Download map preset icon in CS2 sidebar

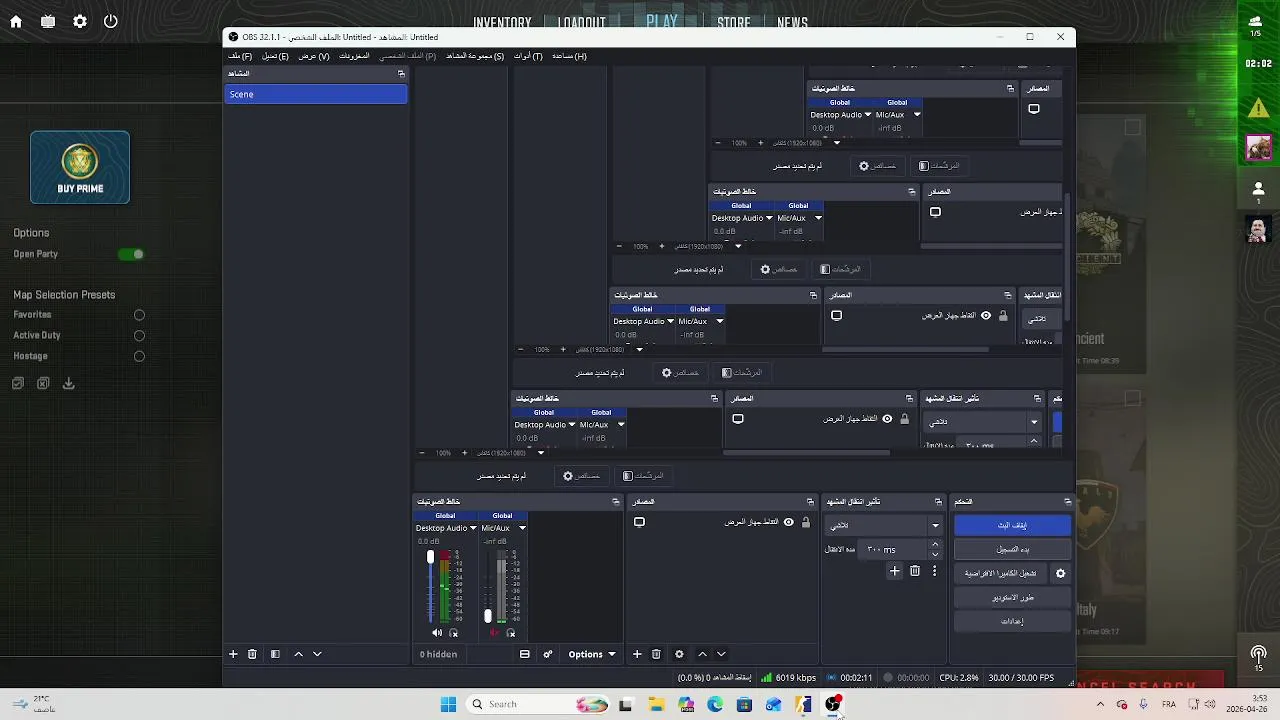[69, 383]
